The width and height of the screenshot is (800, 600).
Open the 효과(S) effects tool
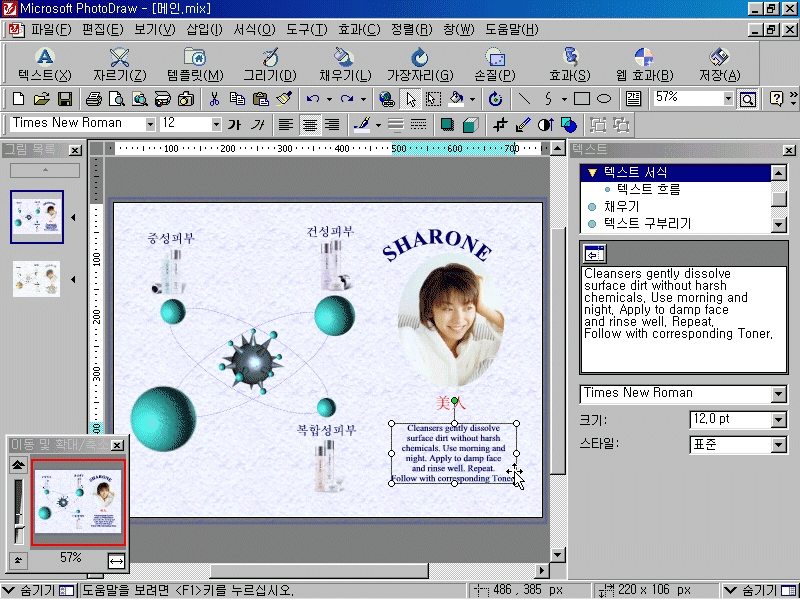point(569,65)
